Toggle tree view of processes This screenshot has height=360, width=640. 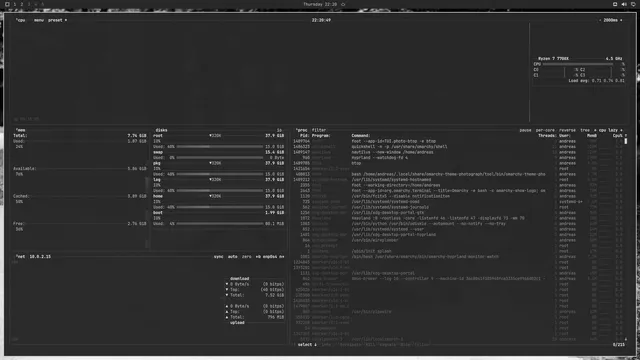(585, 130)
